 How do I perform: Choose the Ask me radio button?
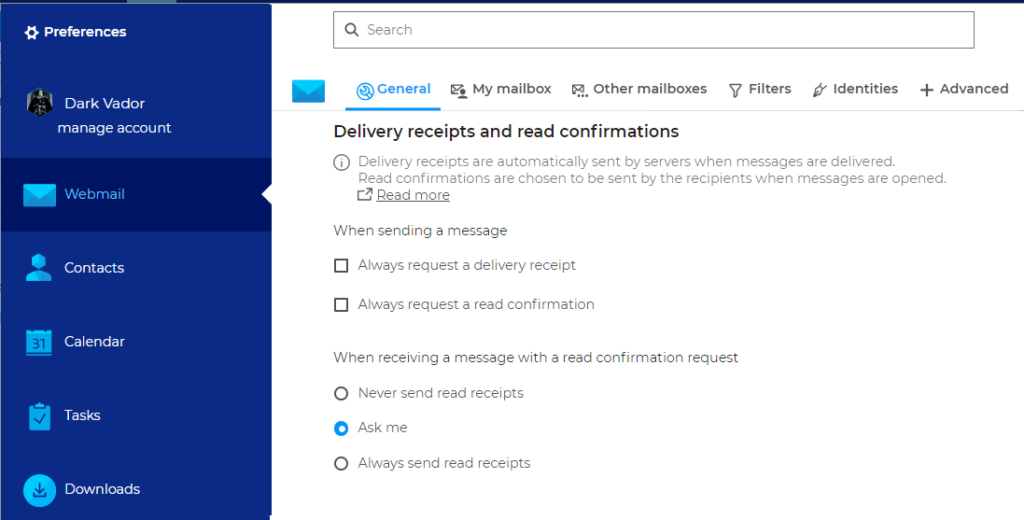coord(341,428)
